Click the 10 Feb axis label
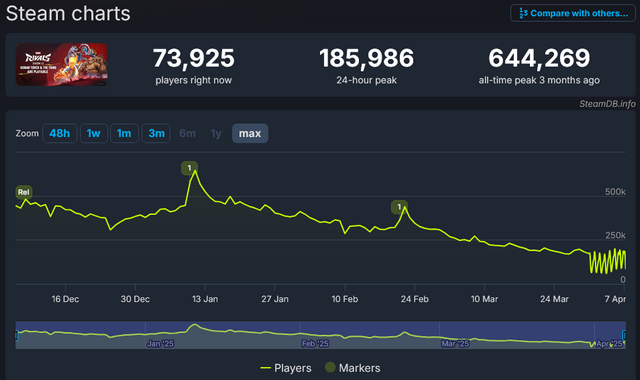 345,299
